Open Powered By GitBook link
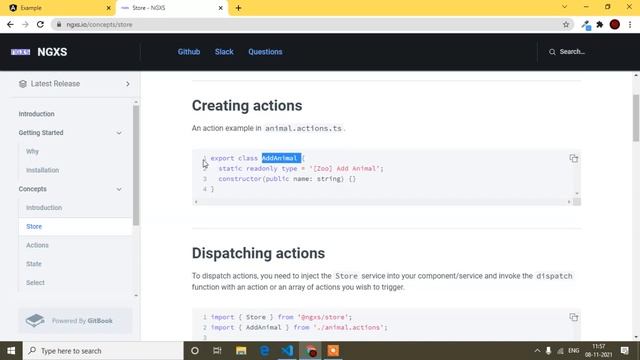 tap(75, 321)
